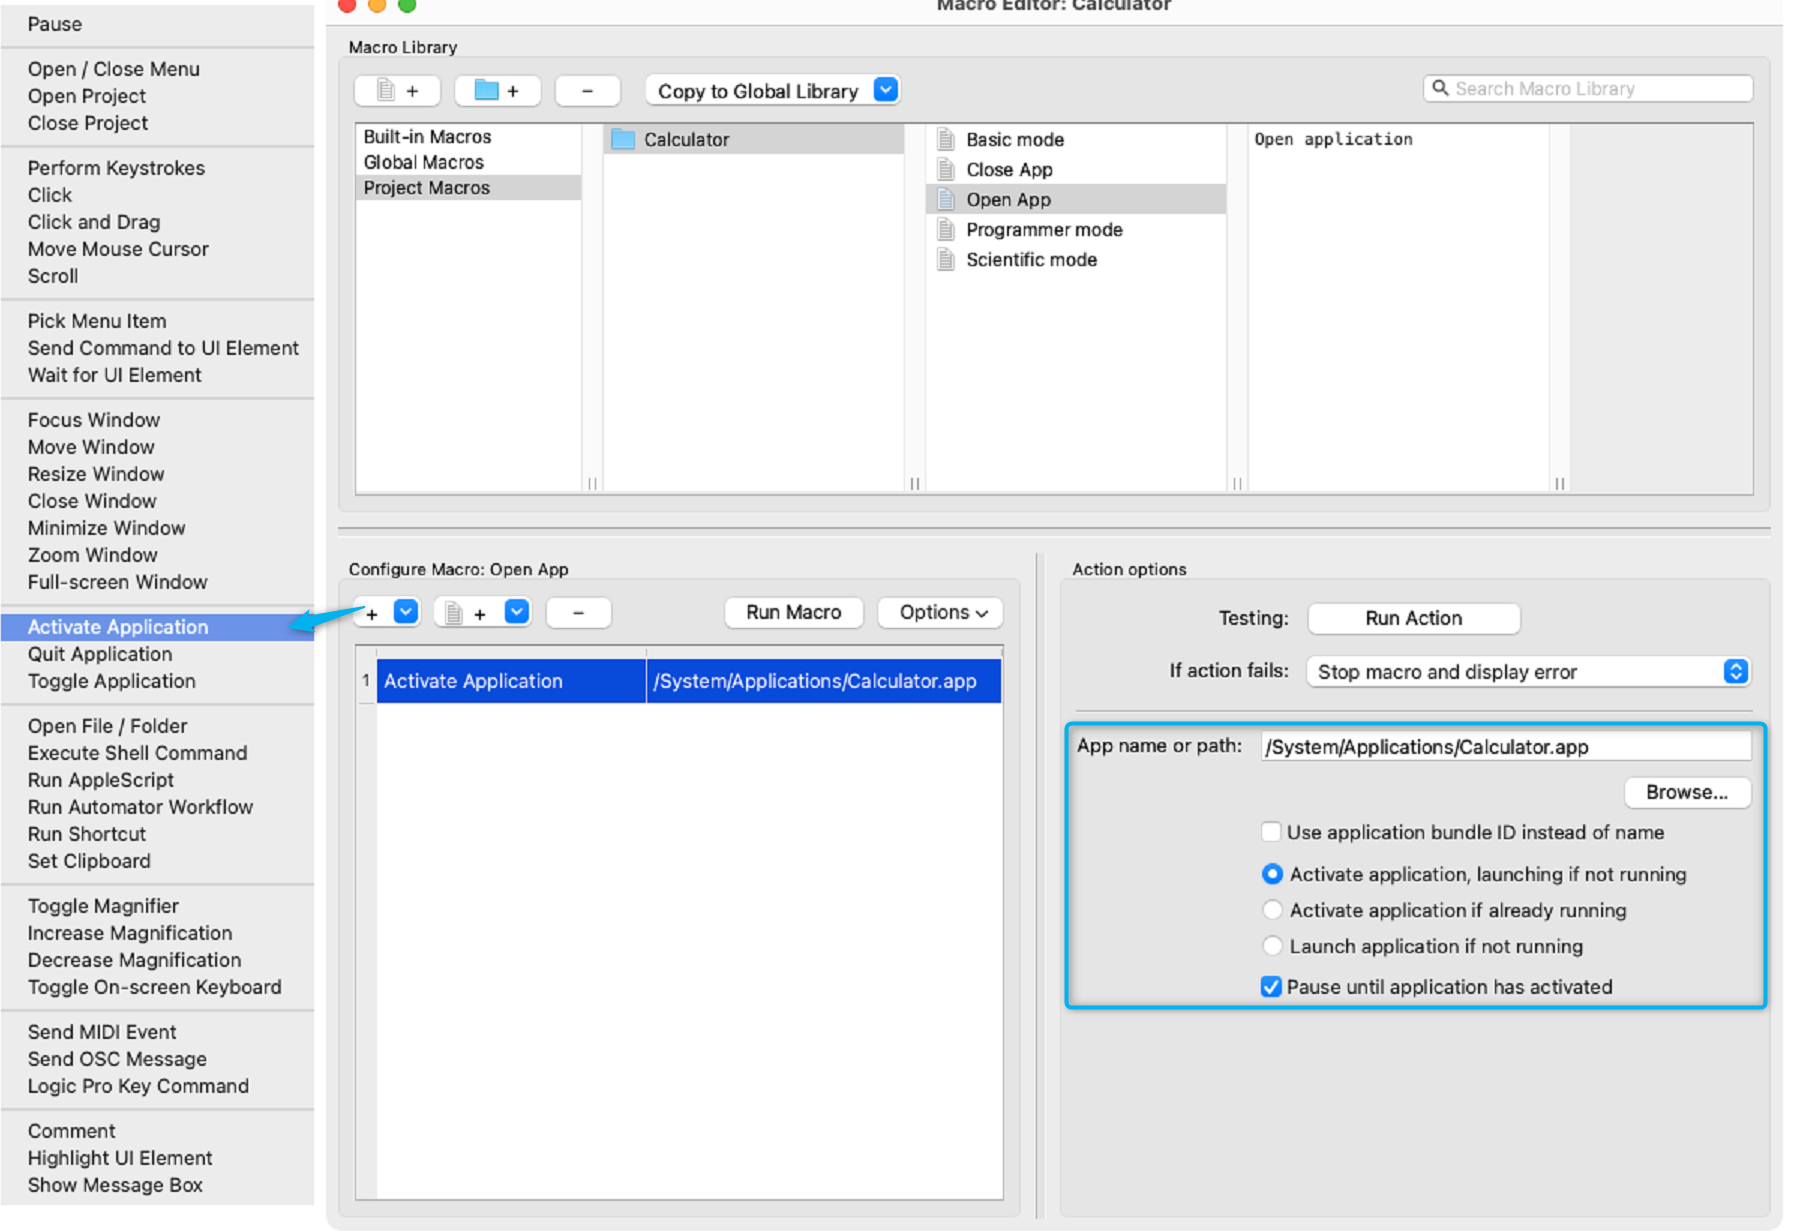Click the Programmer mode macro icon
Screen dimensions: 1795x1231
[946, 229]
